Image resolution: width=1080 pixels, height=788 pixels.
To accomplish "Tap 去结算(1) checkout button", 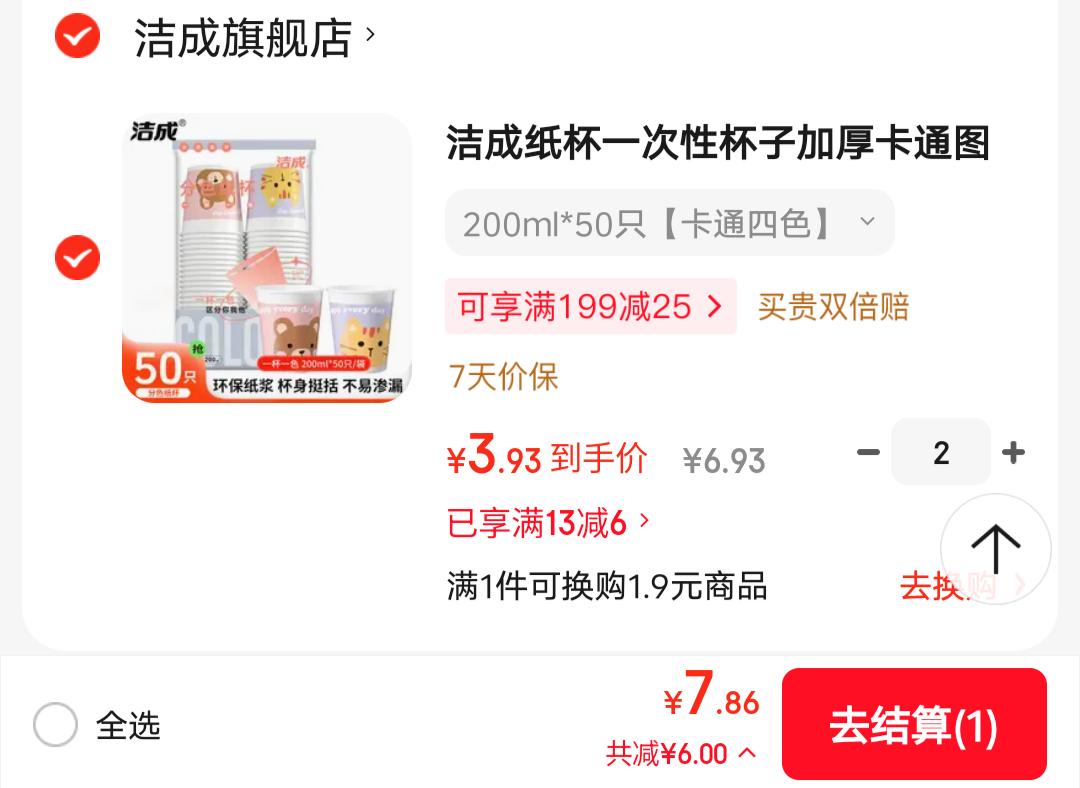I will [x=914, y=725].
